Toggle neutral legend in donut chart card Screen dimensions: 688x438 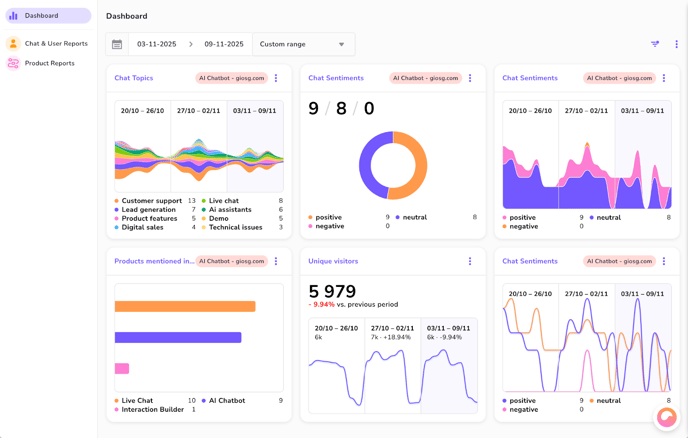point(413,217)
